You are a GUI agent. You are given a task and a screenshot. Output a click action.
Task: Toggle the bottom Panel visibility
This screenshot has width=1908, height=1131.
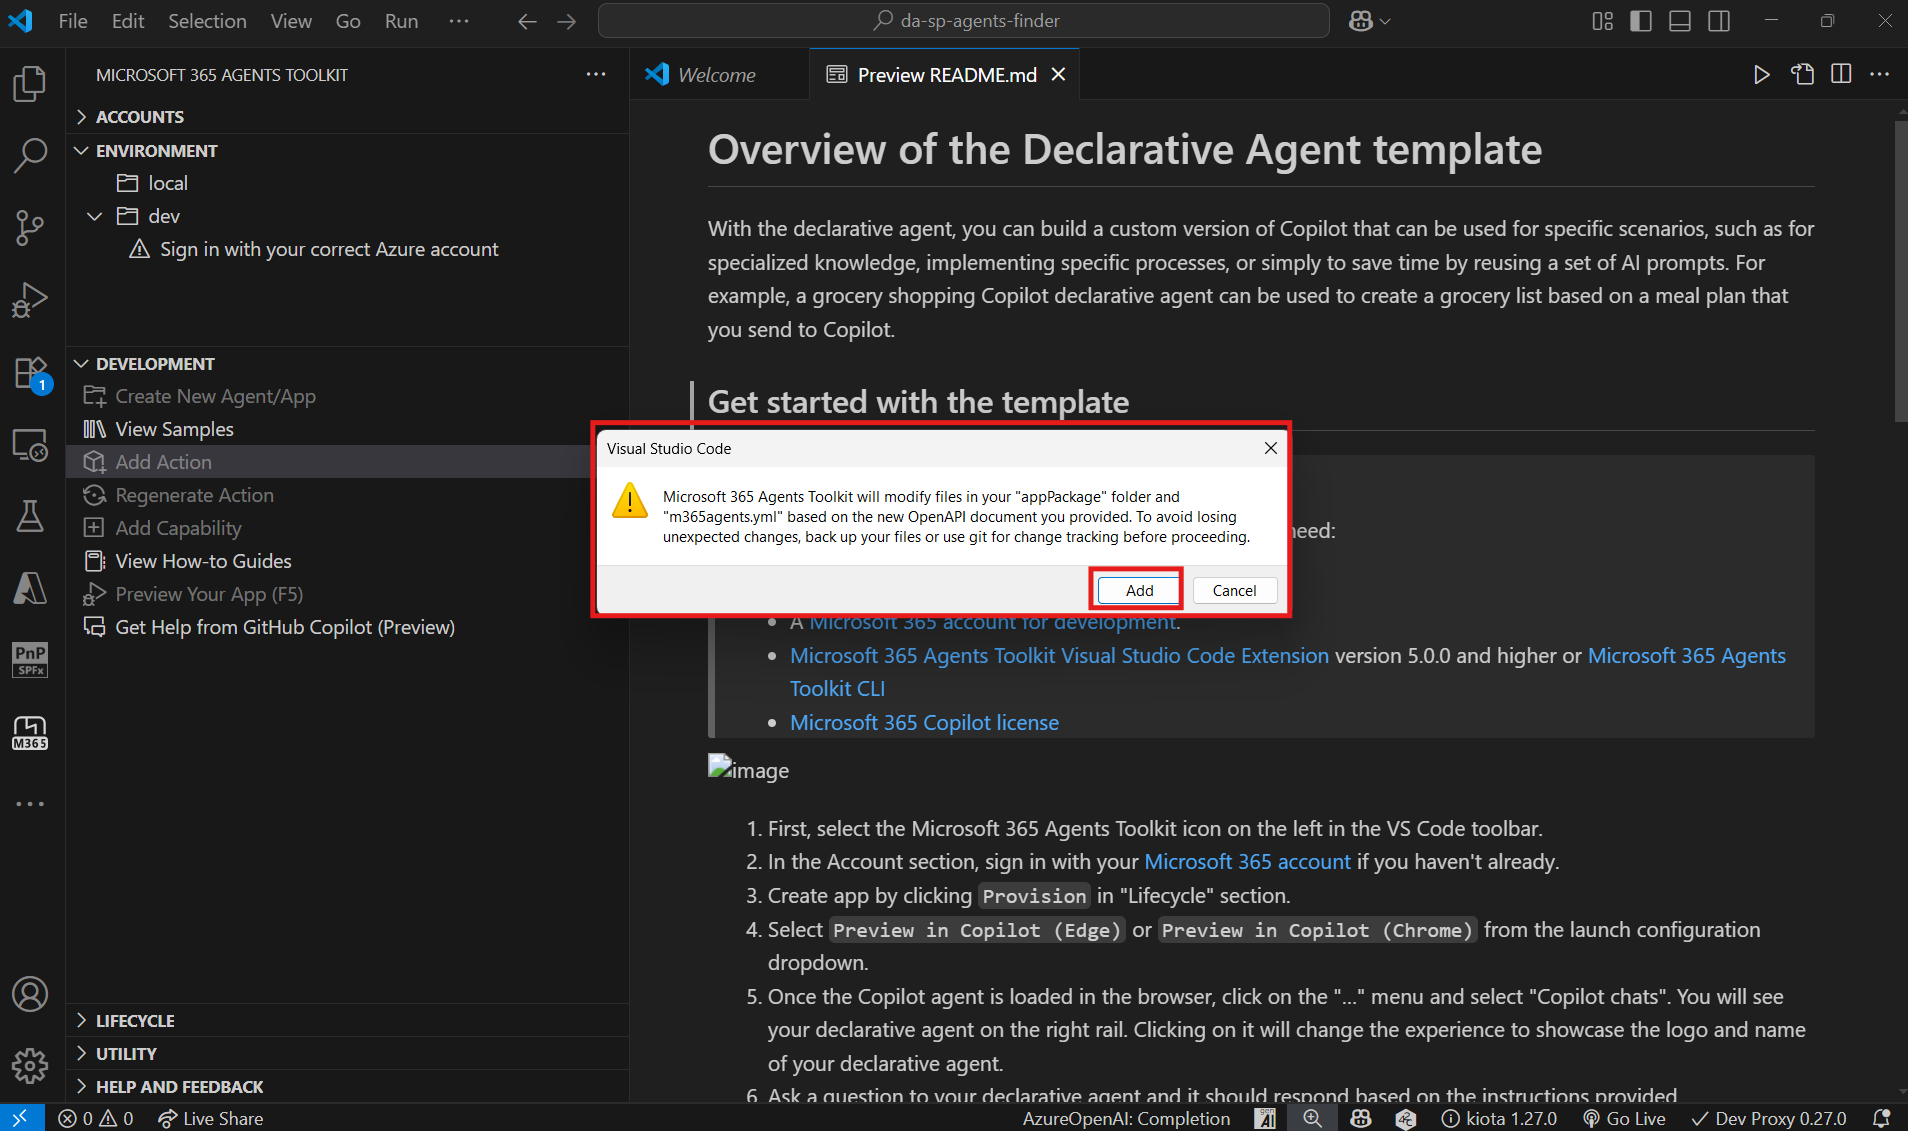1680,21
